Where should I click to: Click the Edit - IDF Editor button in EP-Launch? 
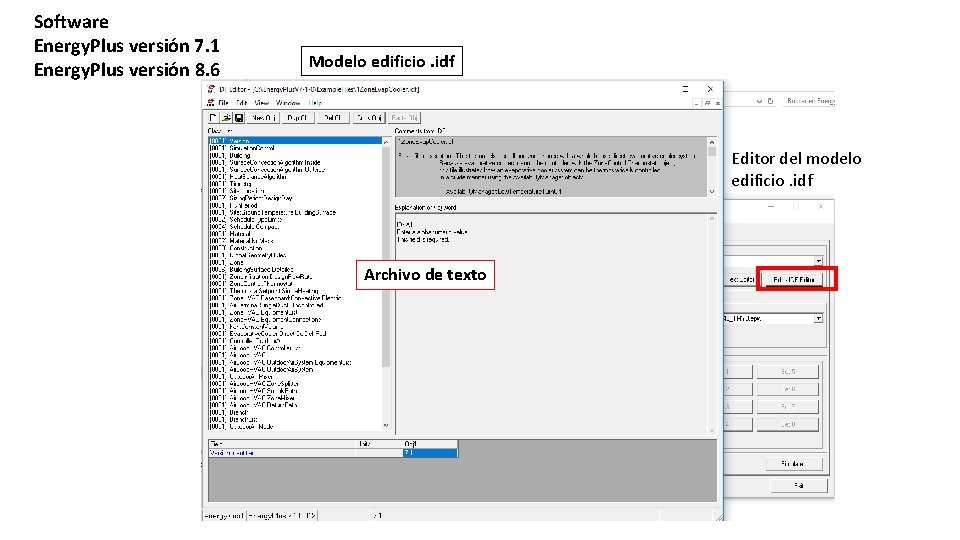793,280
